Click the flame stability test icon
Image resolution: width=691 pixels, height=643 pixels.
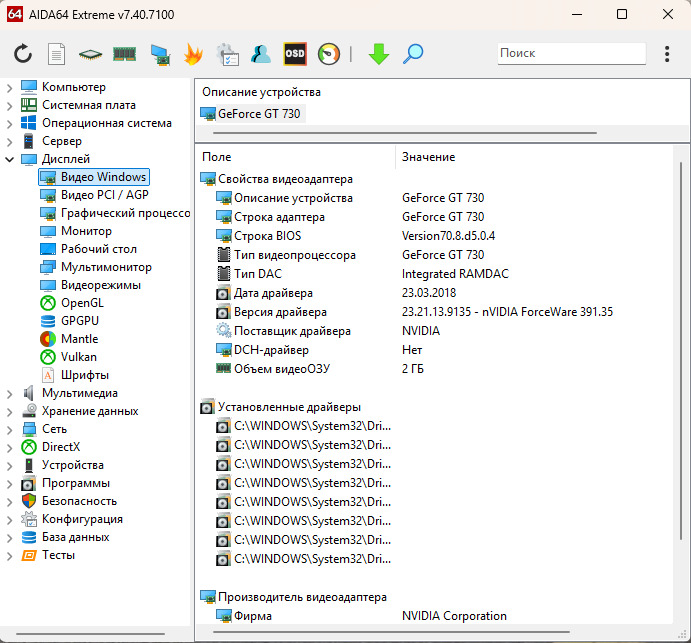[x=194, y=54]
